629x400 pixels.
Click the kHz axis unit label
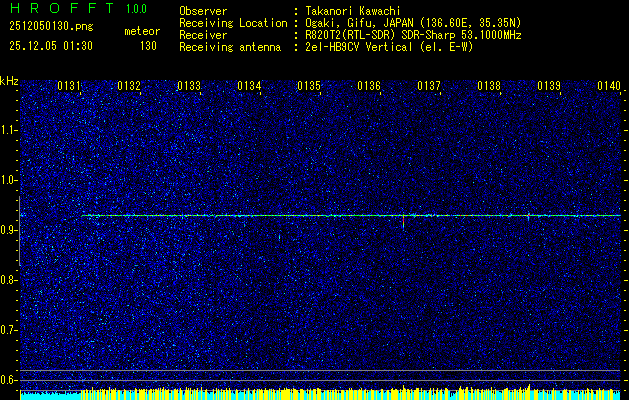tap(9, 81)
